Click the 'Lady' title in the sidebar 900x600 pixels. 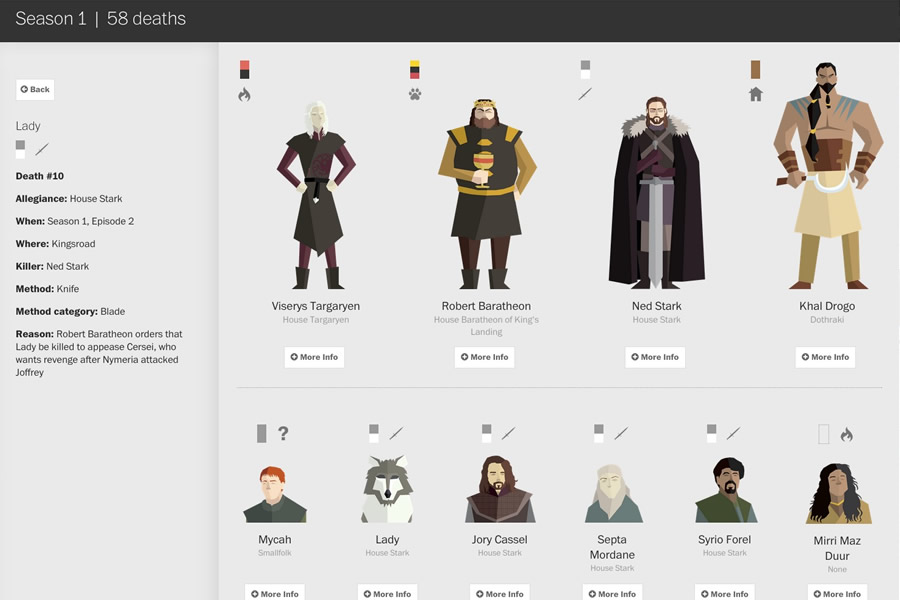pos(28,126)
